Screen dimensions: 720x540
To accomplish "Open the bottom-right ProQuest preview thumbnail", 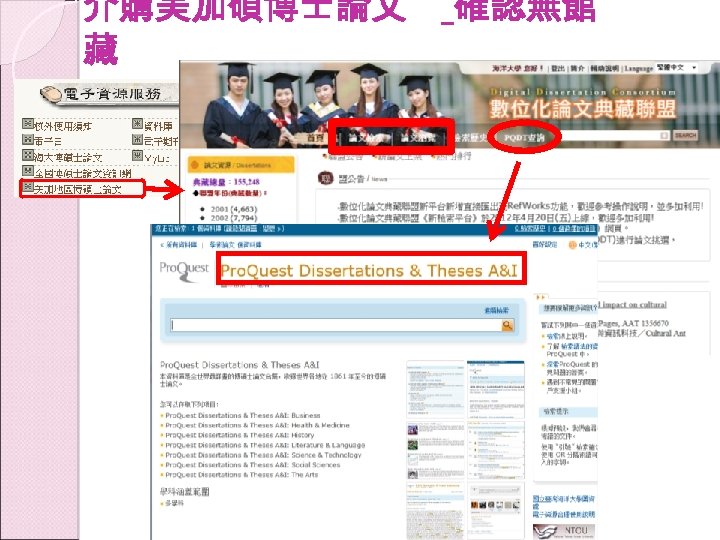I will tap(496, 511).
